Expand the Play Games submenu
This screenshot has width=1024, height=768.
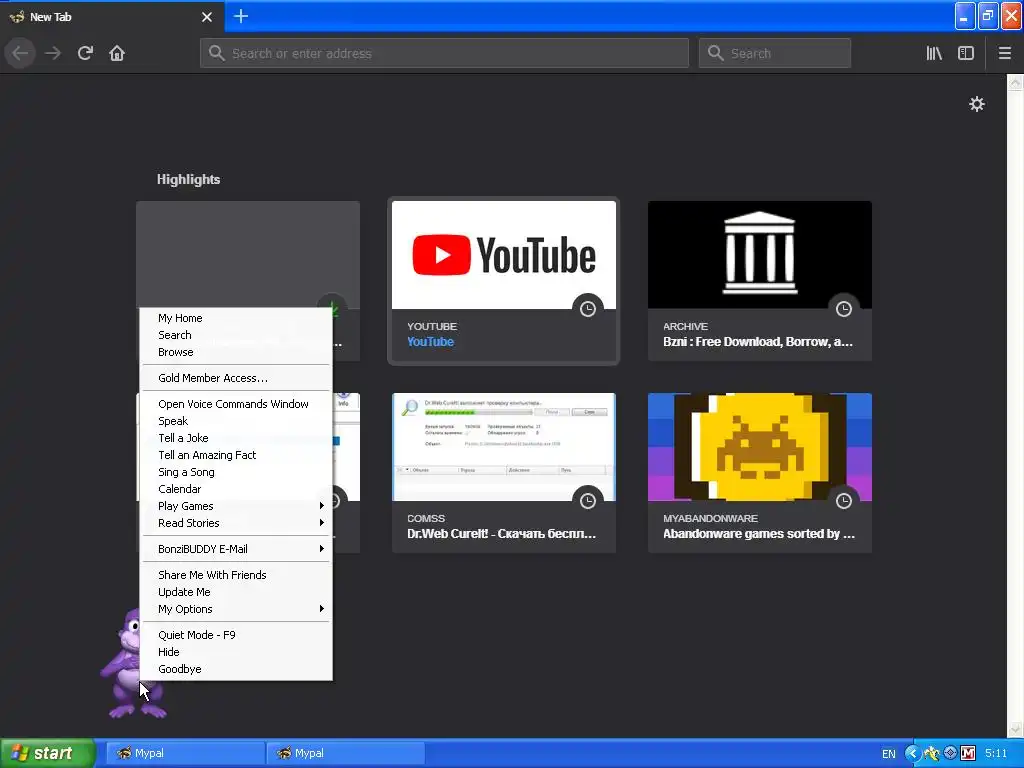pos(236,506)
